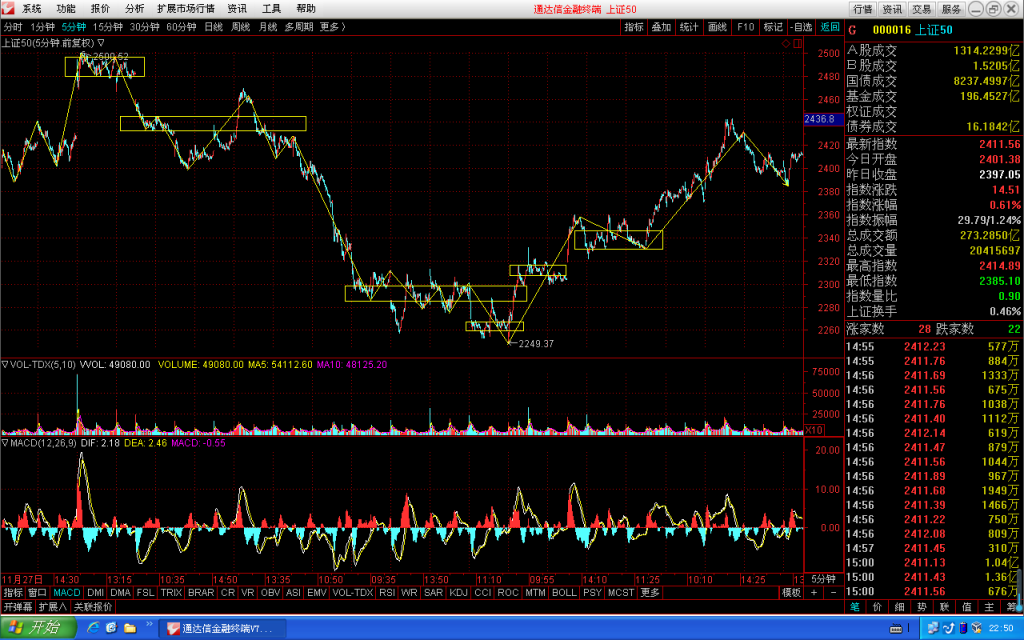Click the 交易 button in title bar
Screen dimensions: 1024x640
point(921,8)
